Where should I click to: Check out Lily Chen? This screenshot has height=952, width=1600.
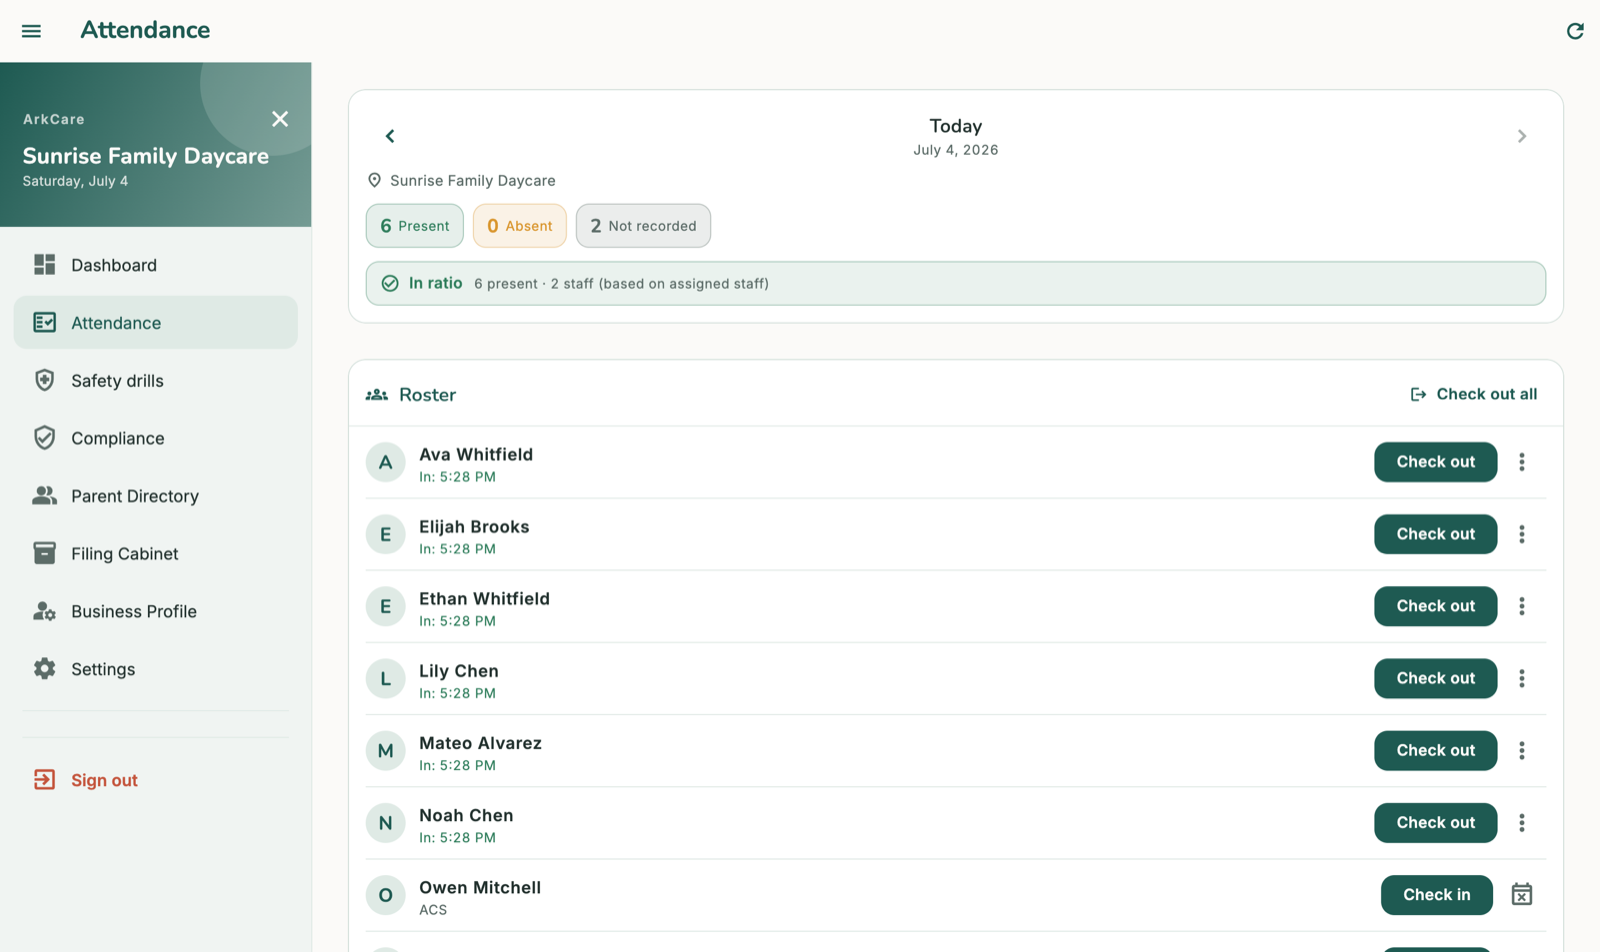tap(1435, 678)
